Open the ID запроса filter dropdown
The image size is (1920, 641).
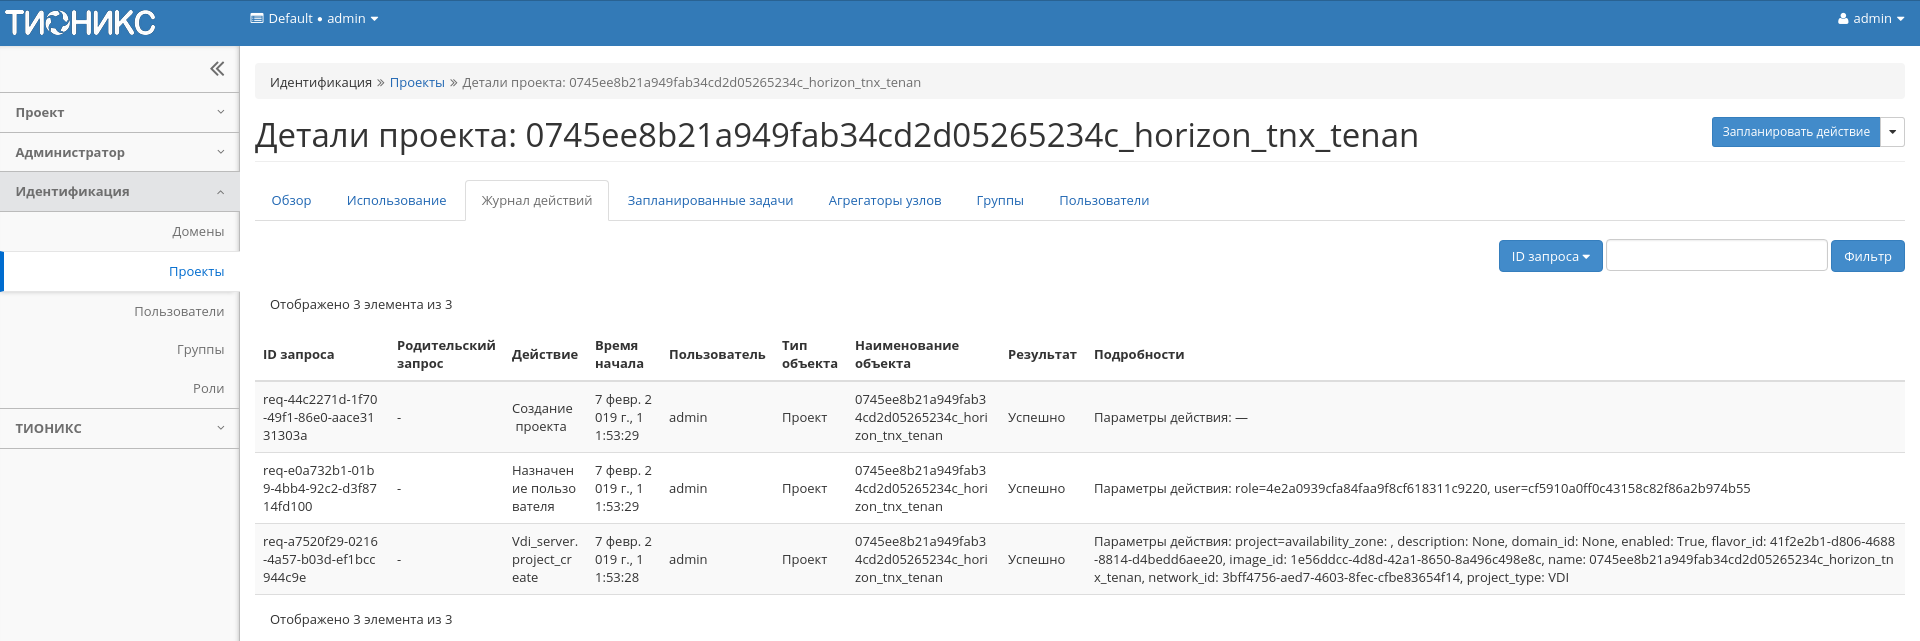point(1549,257)
